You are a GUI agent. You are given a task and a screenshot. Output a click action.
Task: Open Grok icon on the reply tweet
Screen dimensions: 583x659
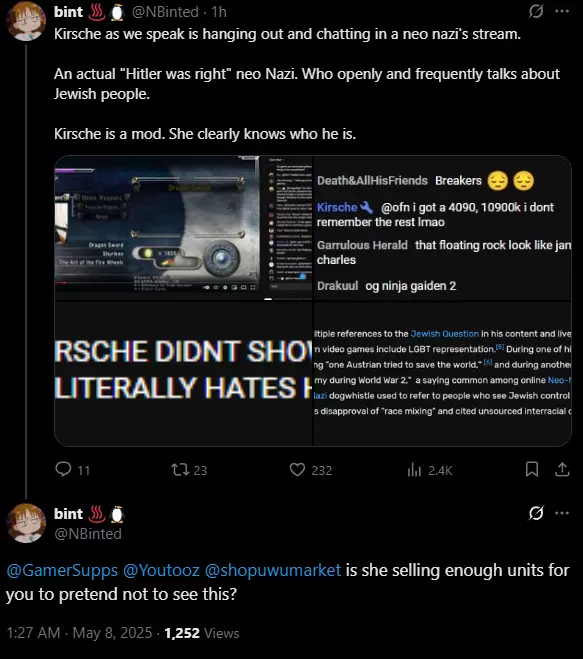pos(536,513)
